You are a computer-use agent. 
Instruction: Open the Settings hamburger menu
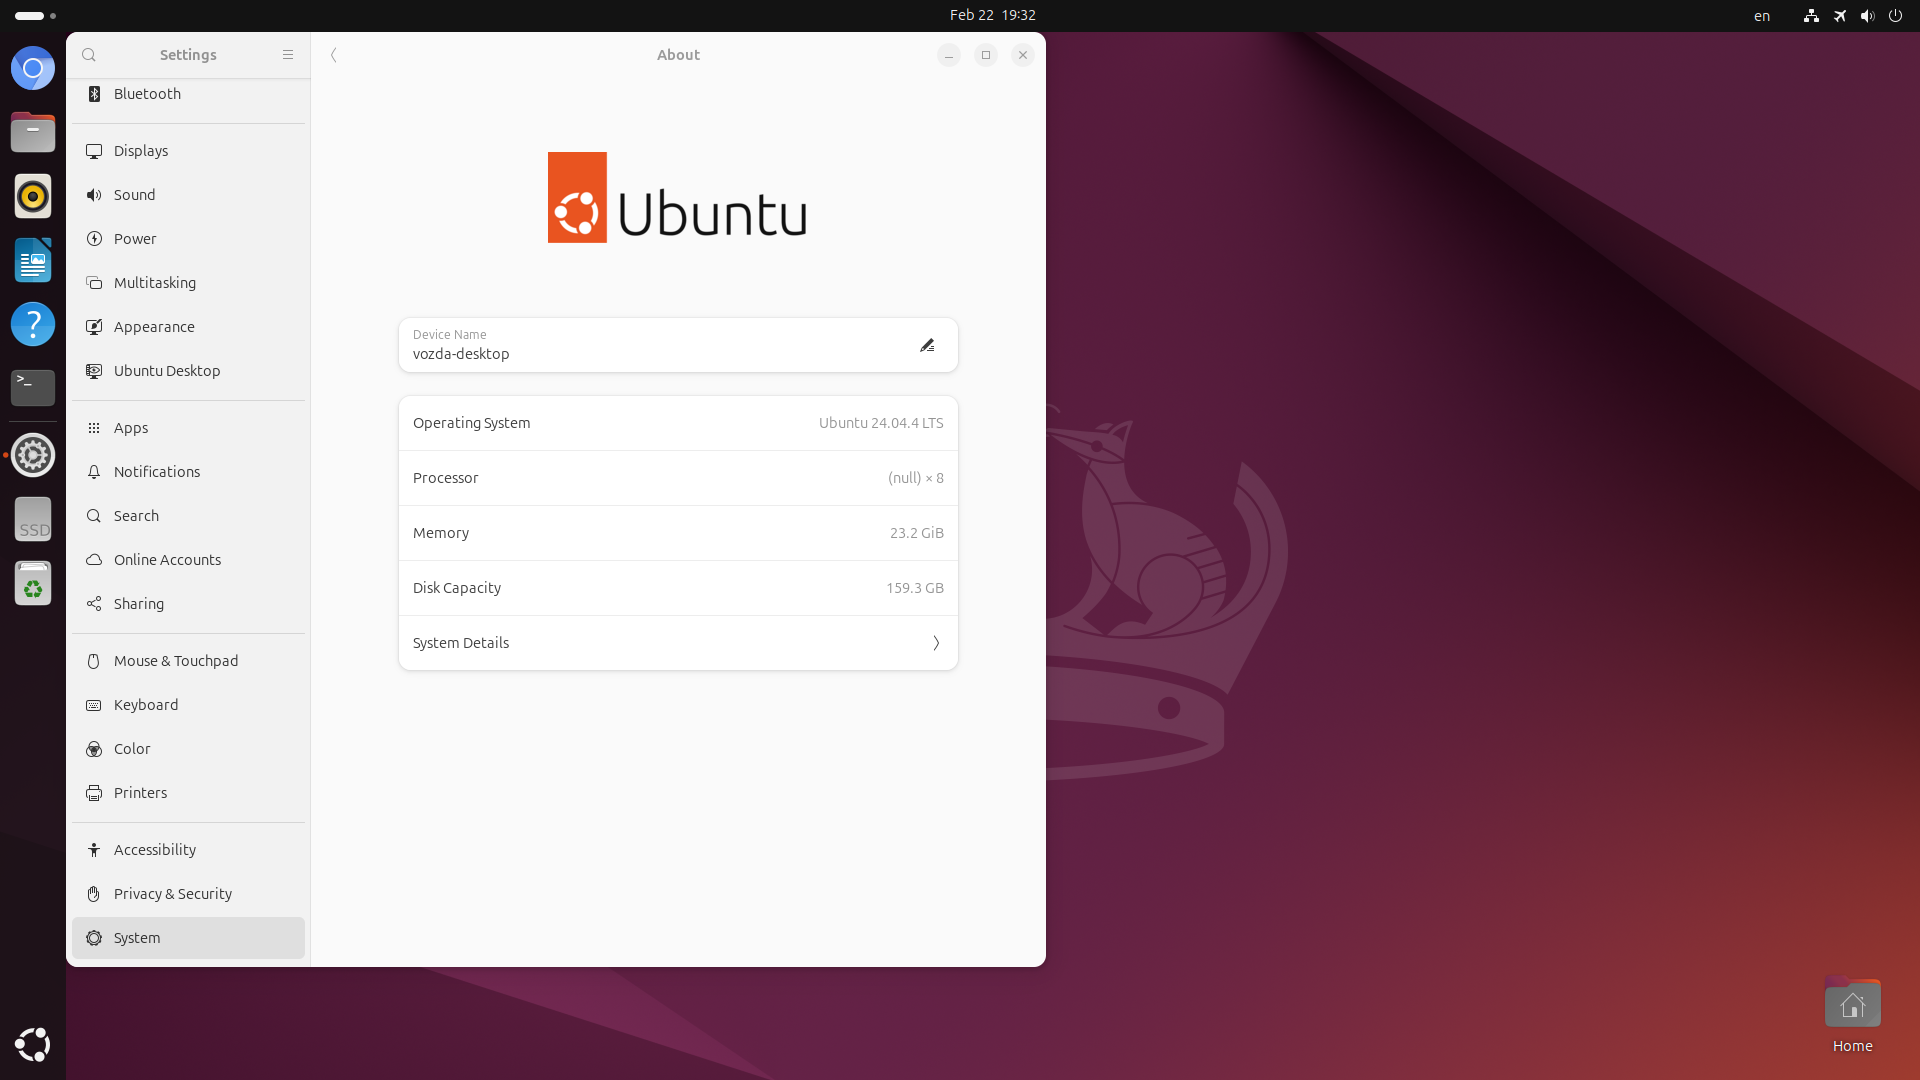click(x=288, y=55)
